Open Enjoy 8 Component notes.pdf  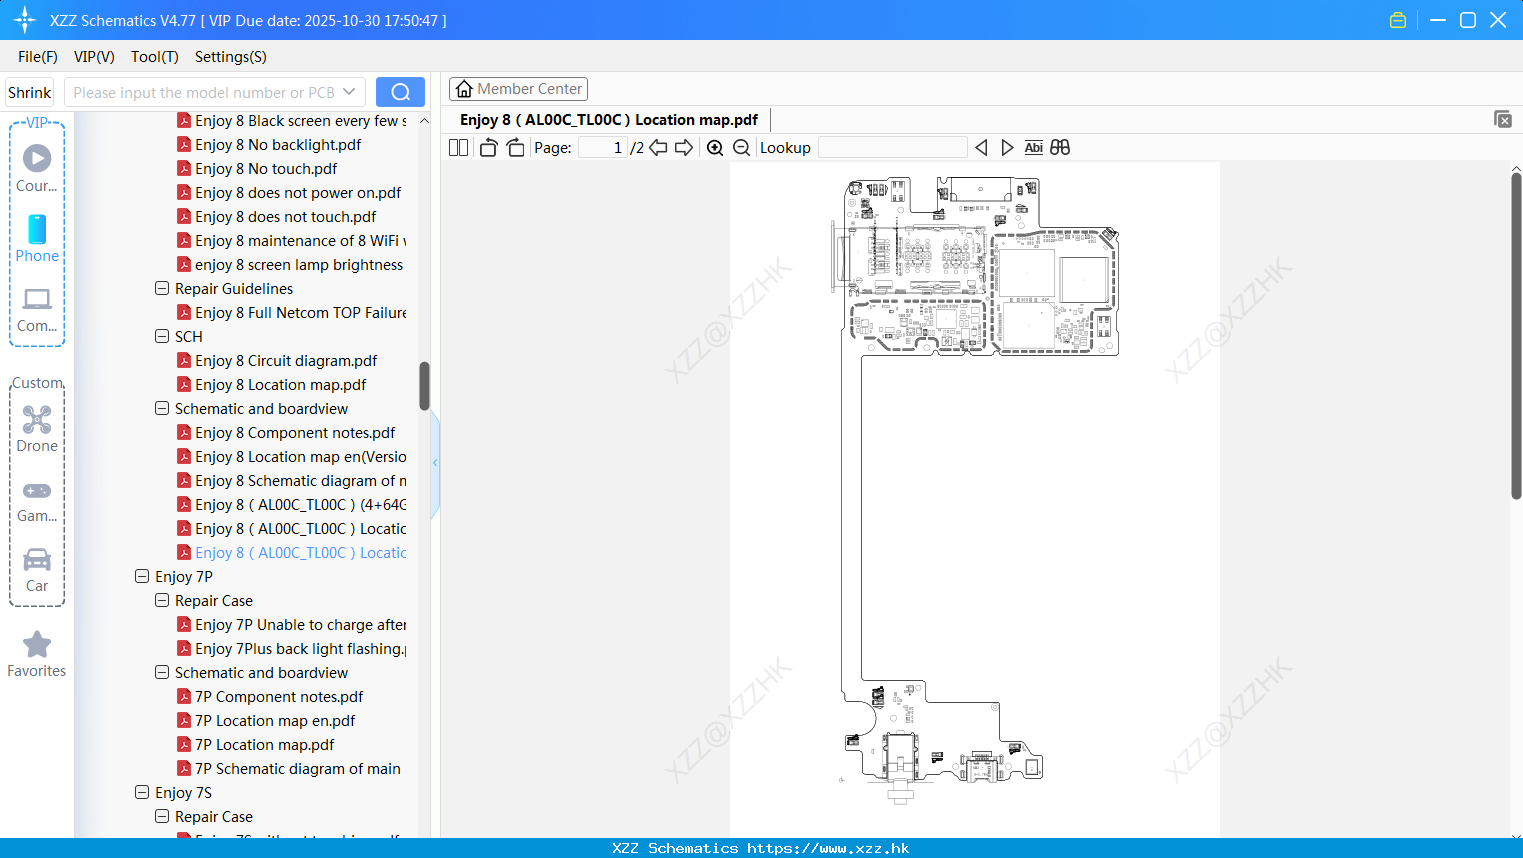tap(295, 432)
